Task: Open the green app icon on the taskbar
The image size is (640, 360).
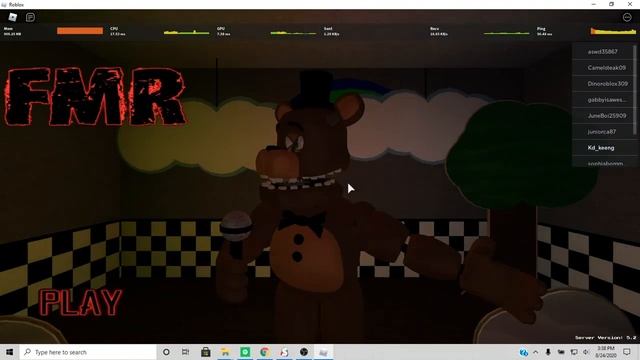Action: pyautogui.click(x=245, y=352)
